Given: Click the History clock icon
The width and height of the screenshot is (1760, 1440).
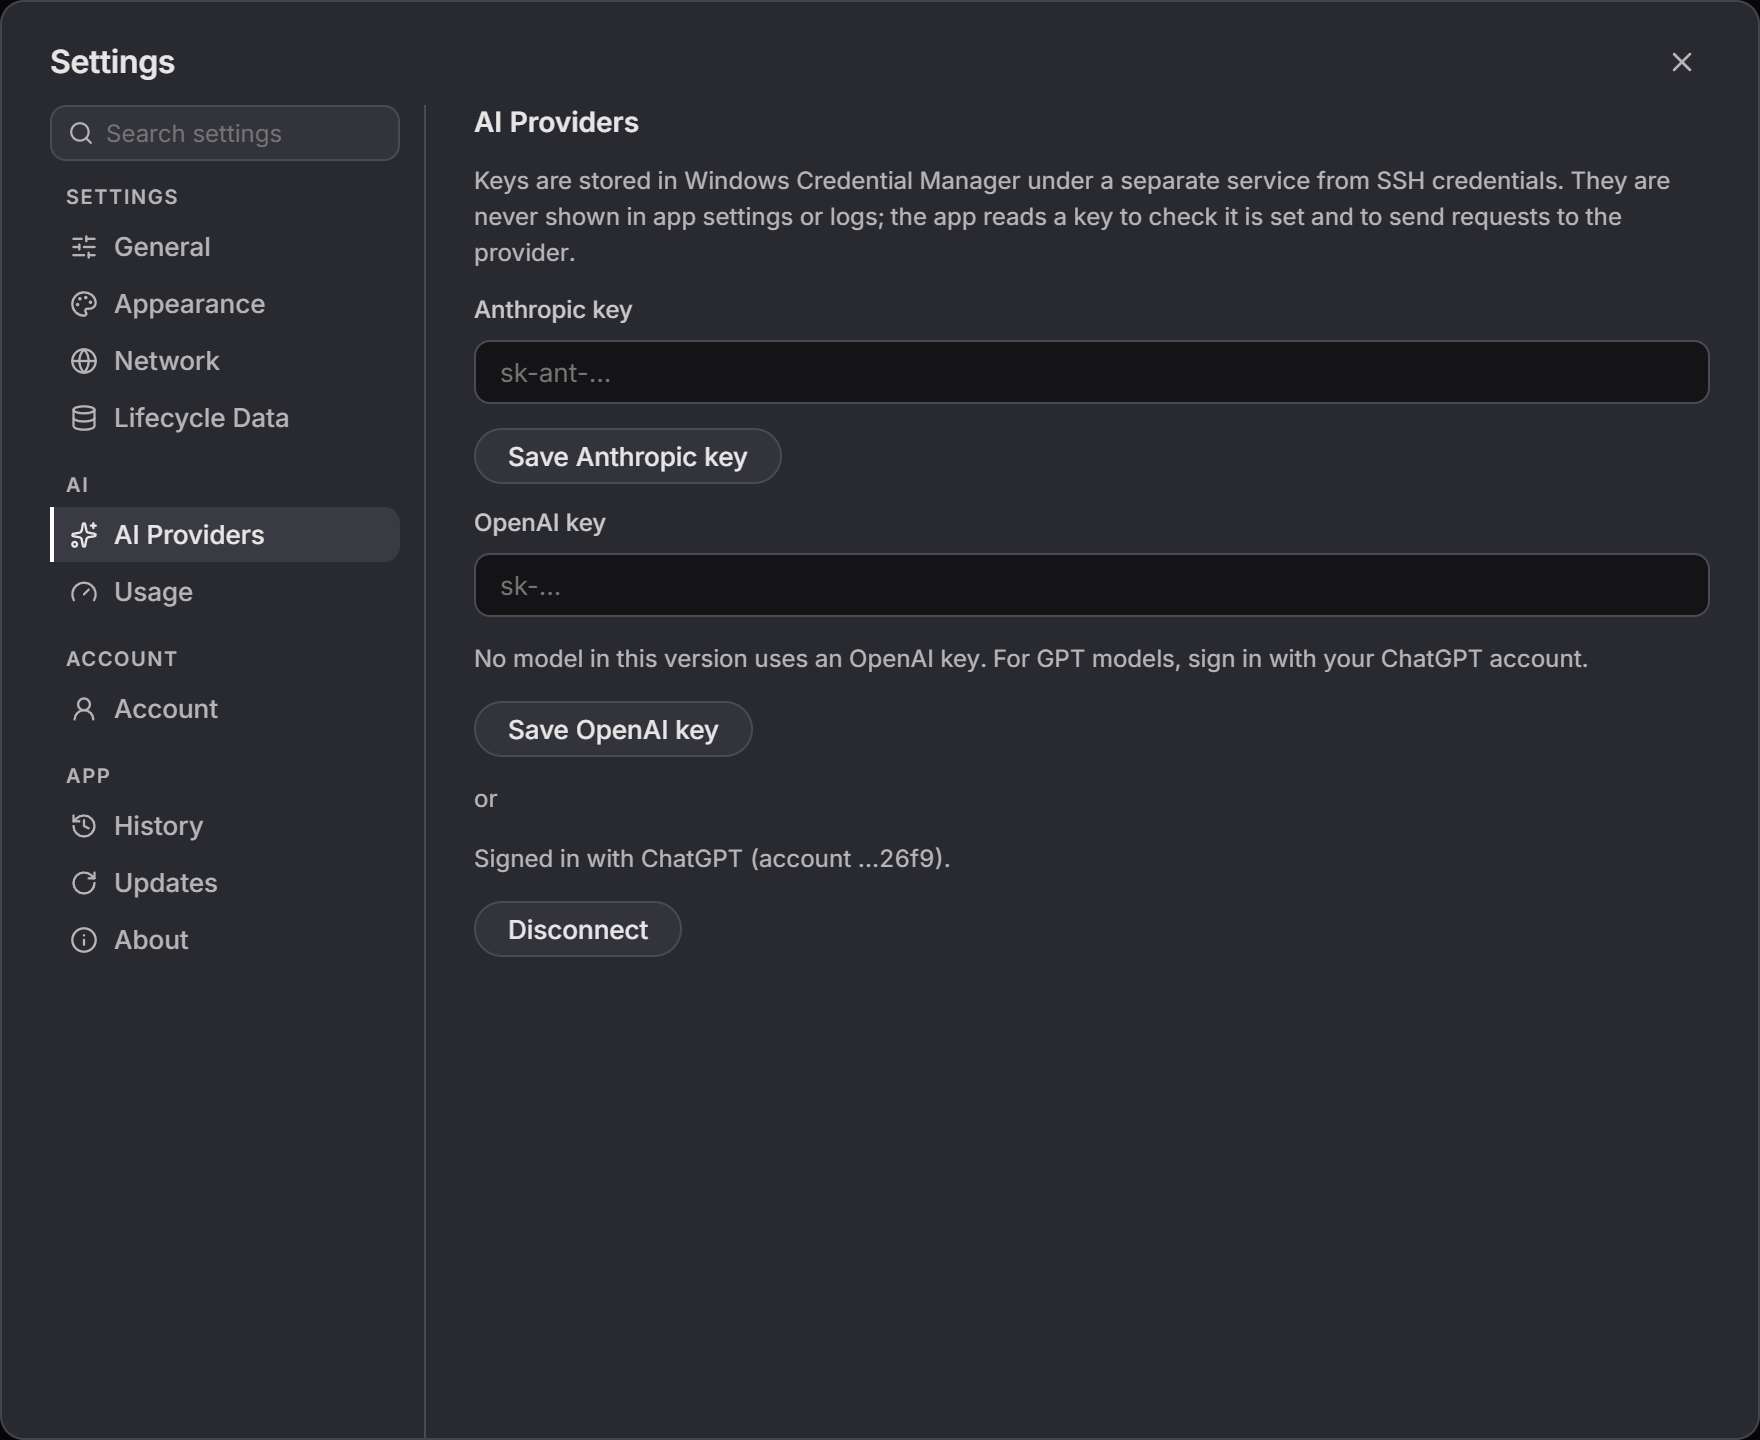Looking at the screenshot, I should click(84, 826).
